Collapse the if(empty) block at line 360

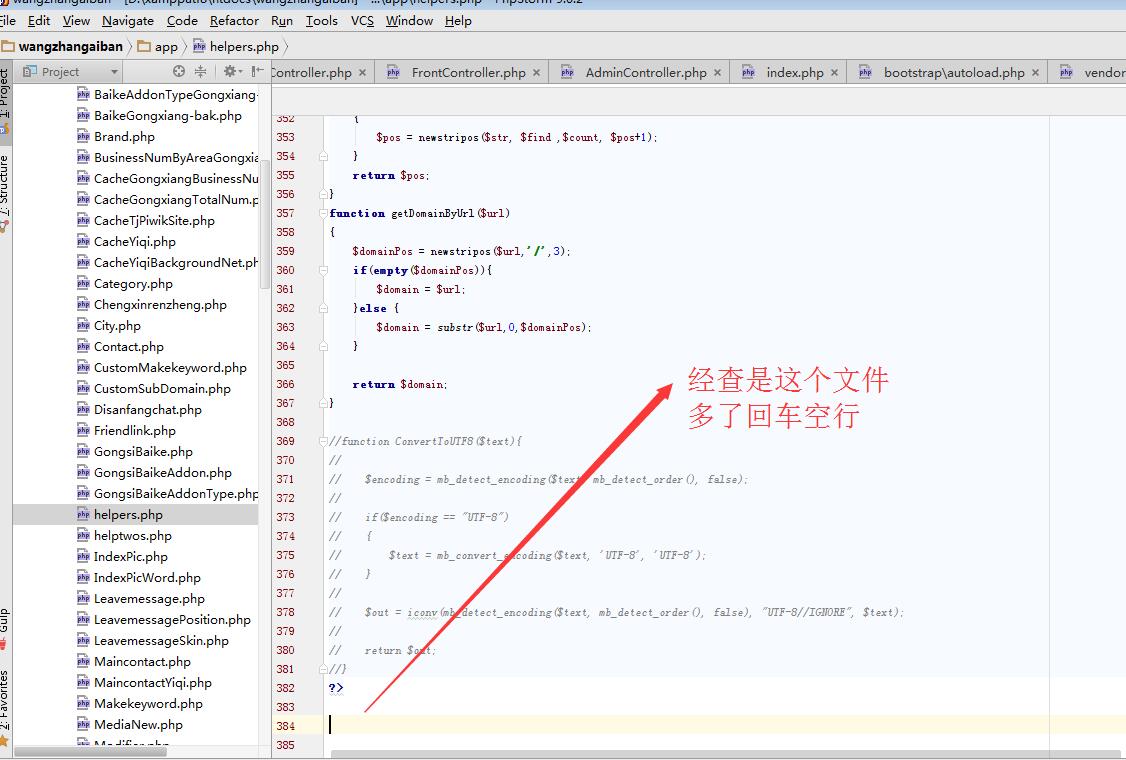coord(324,270)
